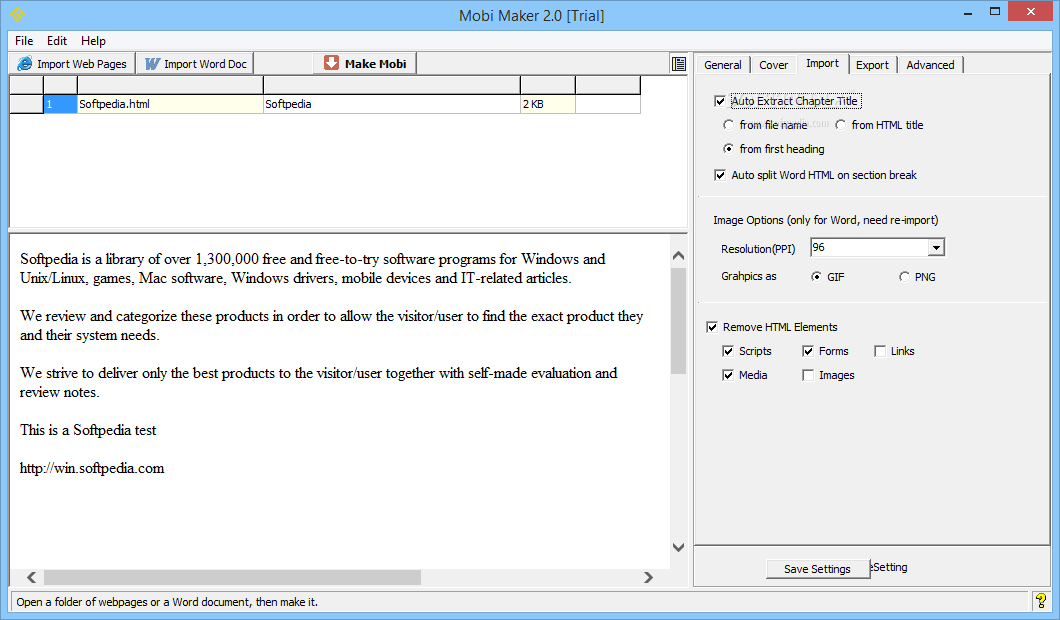Toggle the list view icon above the table
This screenshot has width=1060, height=620.
[679, 64]
